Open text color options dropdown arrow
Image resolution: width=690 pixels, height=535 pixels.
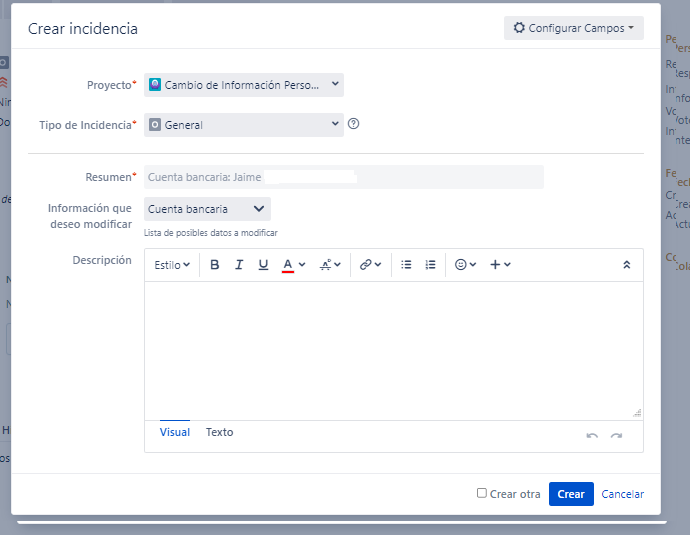[x=302, y=264]
